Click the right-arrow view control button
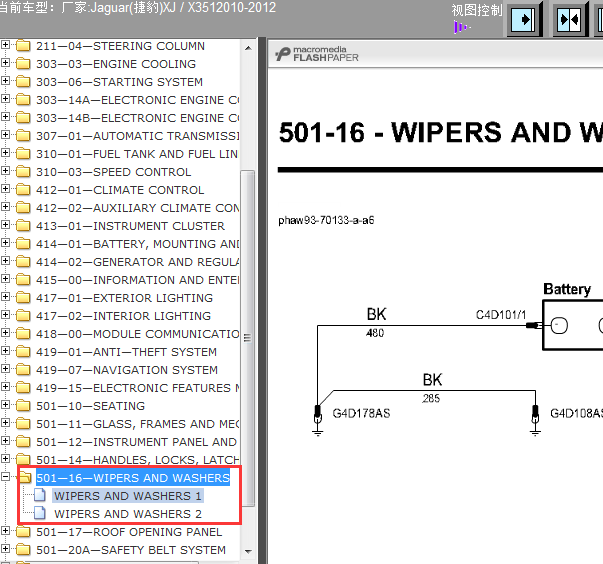 (524, 19)
